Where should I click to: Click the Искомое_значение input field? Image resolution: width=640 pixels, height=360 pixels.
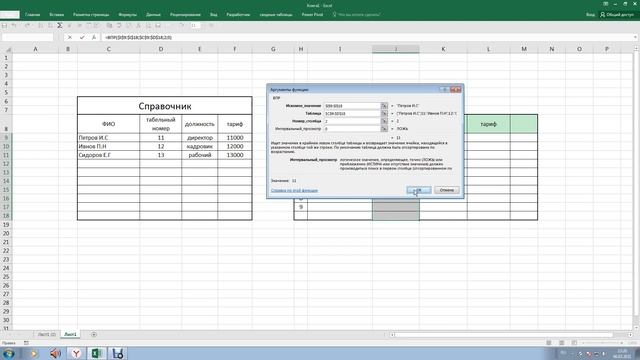pos(352,106)
